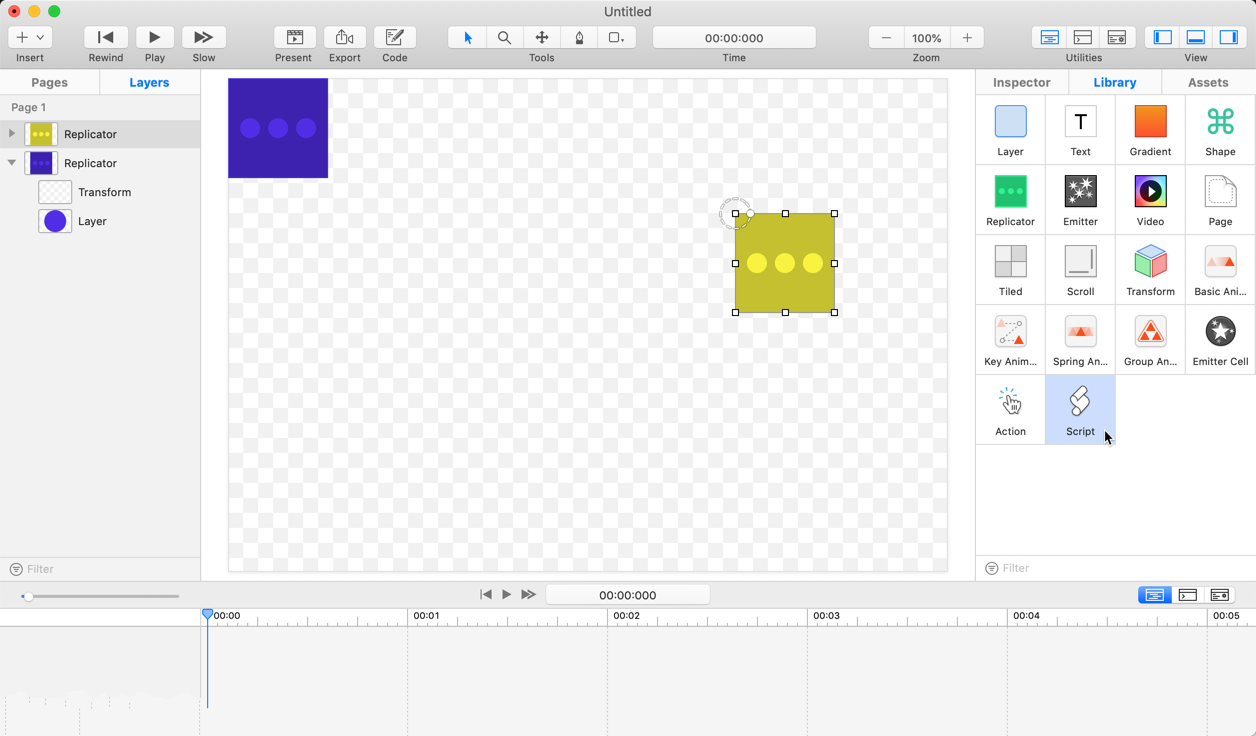Image resolution: width=1256 pixels, height=736 pixels.
Task: Select the arrow selection tool
Action: point(467,37)
